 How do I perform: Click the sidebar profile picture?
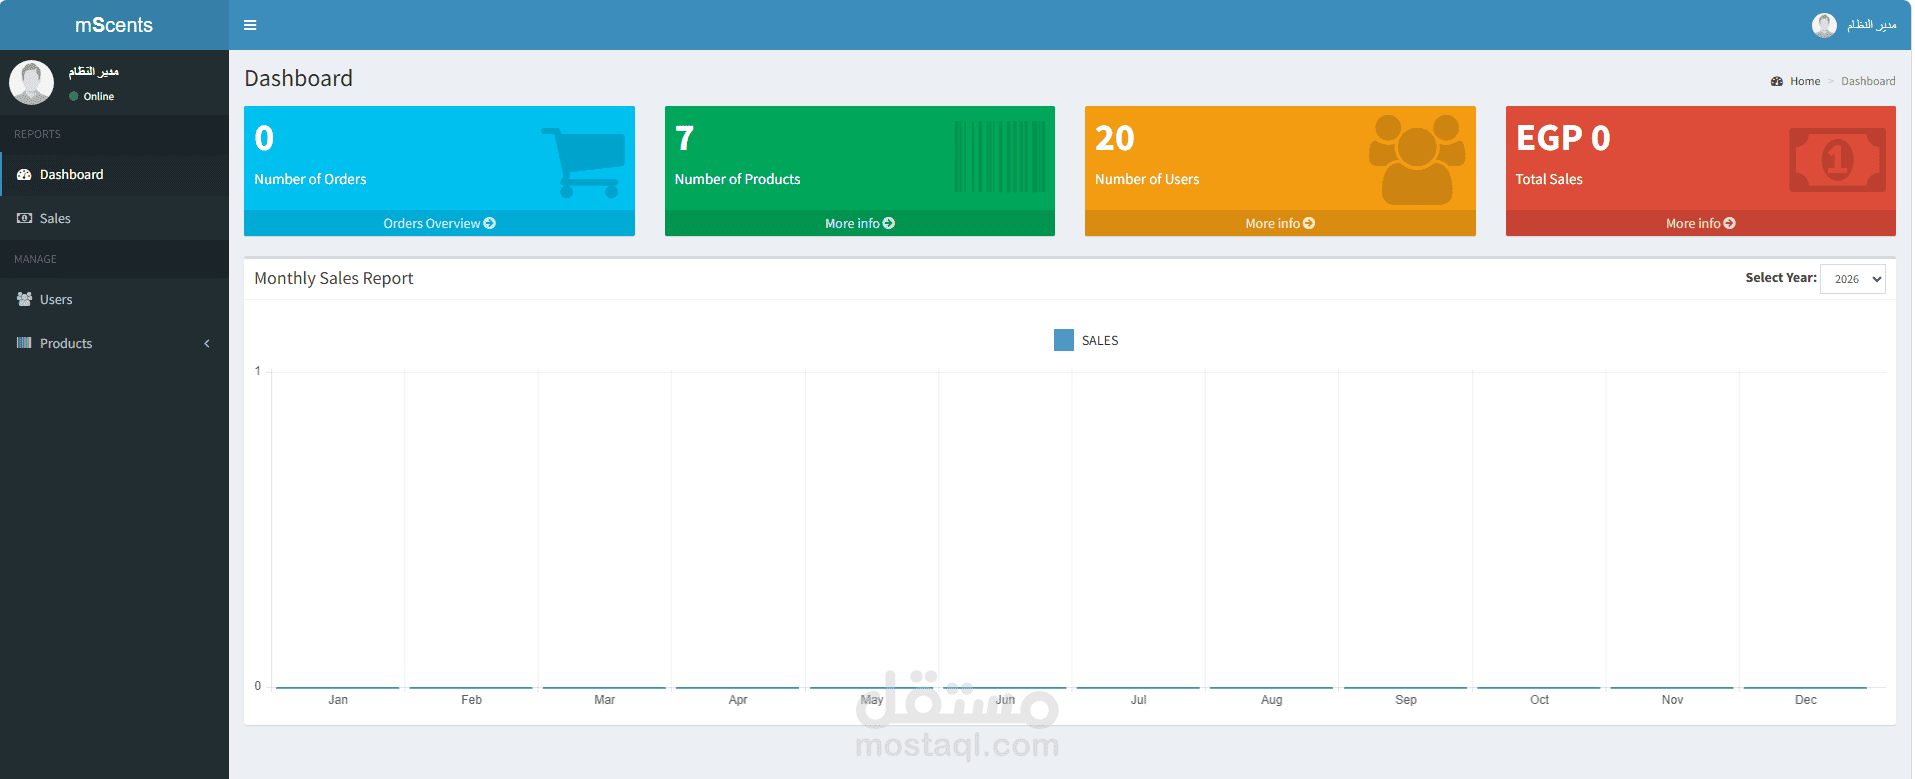(x=31, y=82)
